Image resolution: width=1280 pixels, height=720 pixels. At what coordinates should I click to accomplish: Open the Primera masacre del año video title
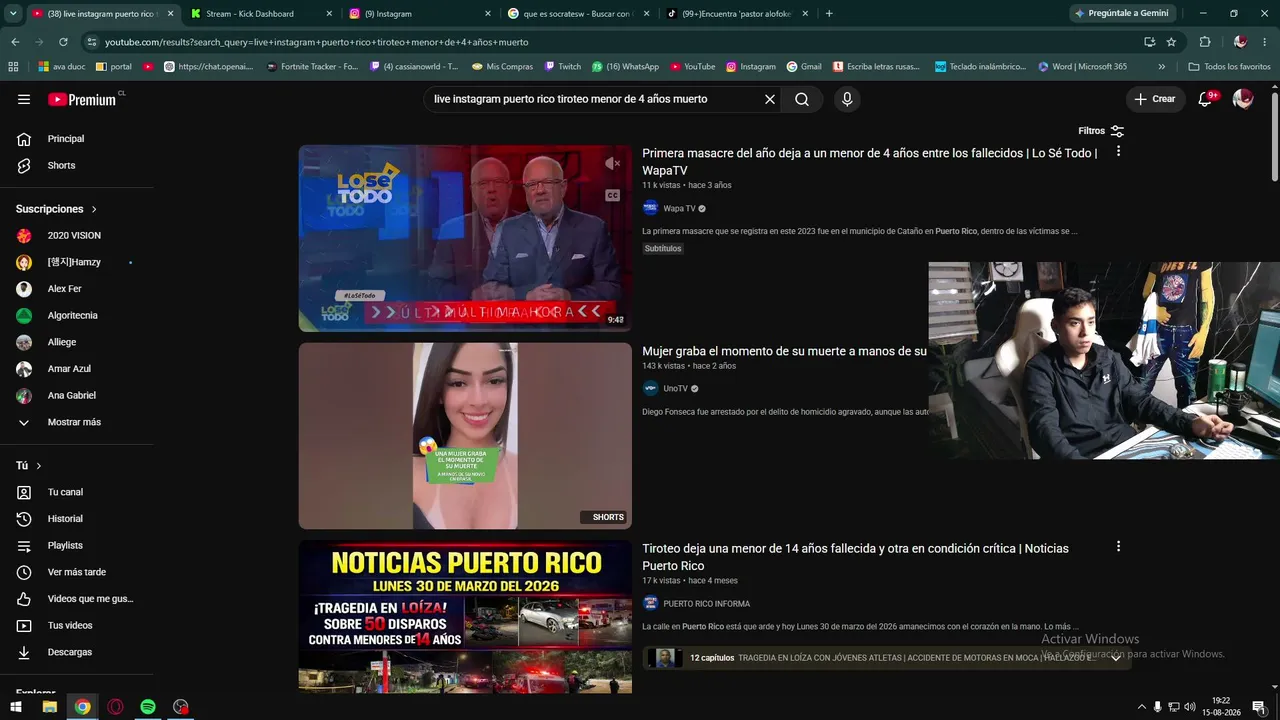870,161
